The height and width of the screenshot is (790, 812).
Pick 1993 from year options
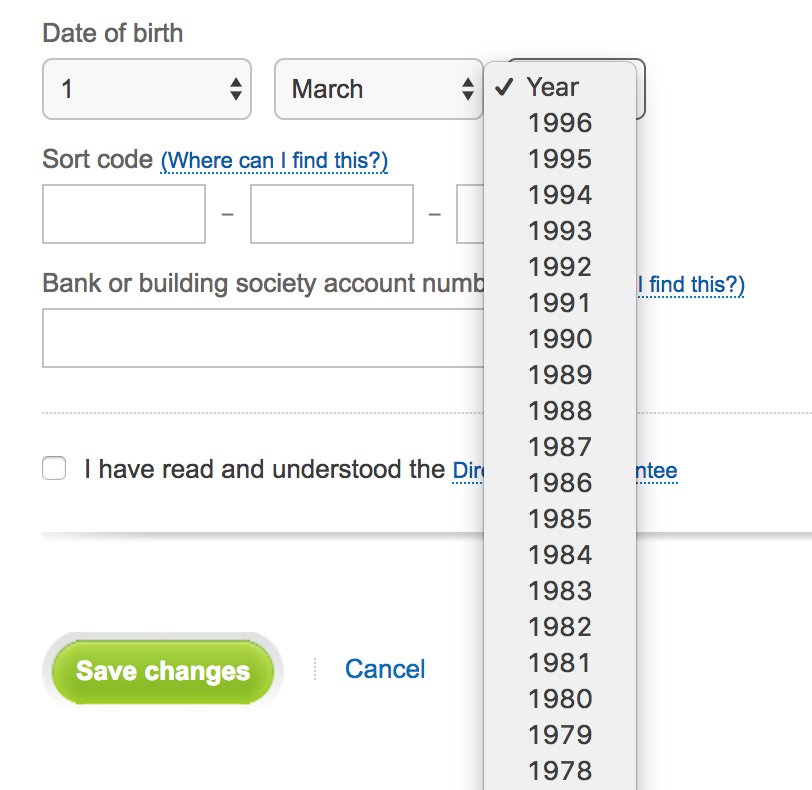click(x=560, y=231)
